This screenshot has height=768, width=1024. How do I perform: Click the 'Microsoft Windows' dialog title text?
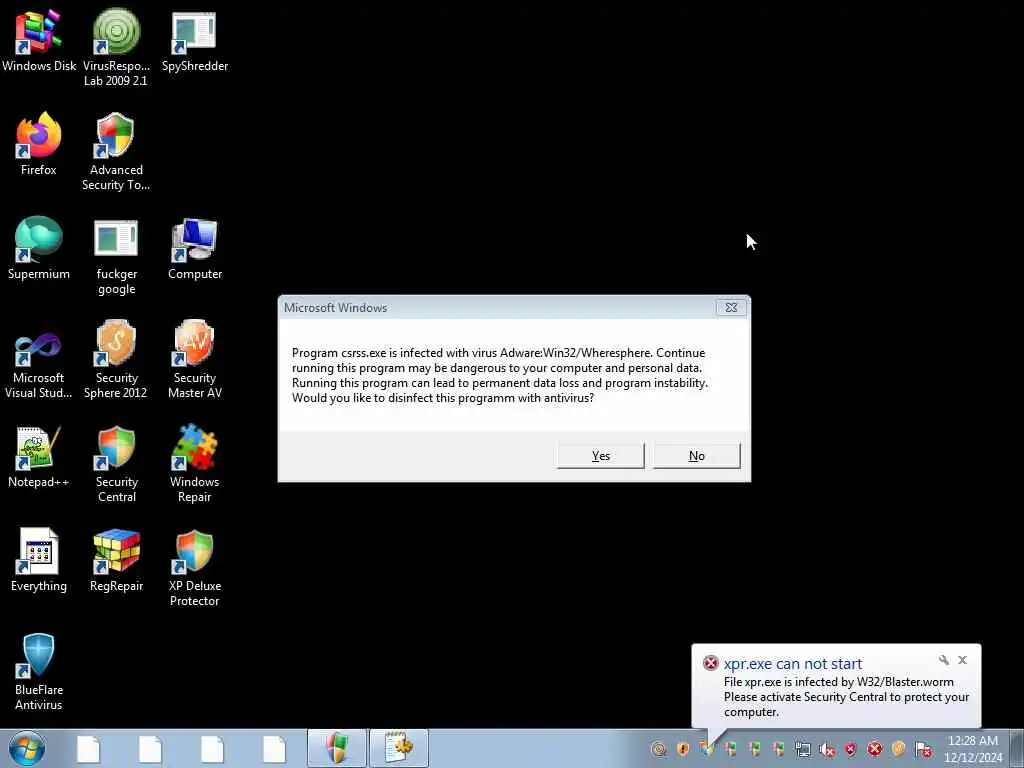pyautogui.click(x=335, y=308)
